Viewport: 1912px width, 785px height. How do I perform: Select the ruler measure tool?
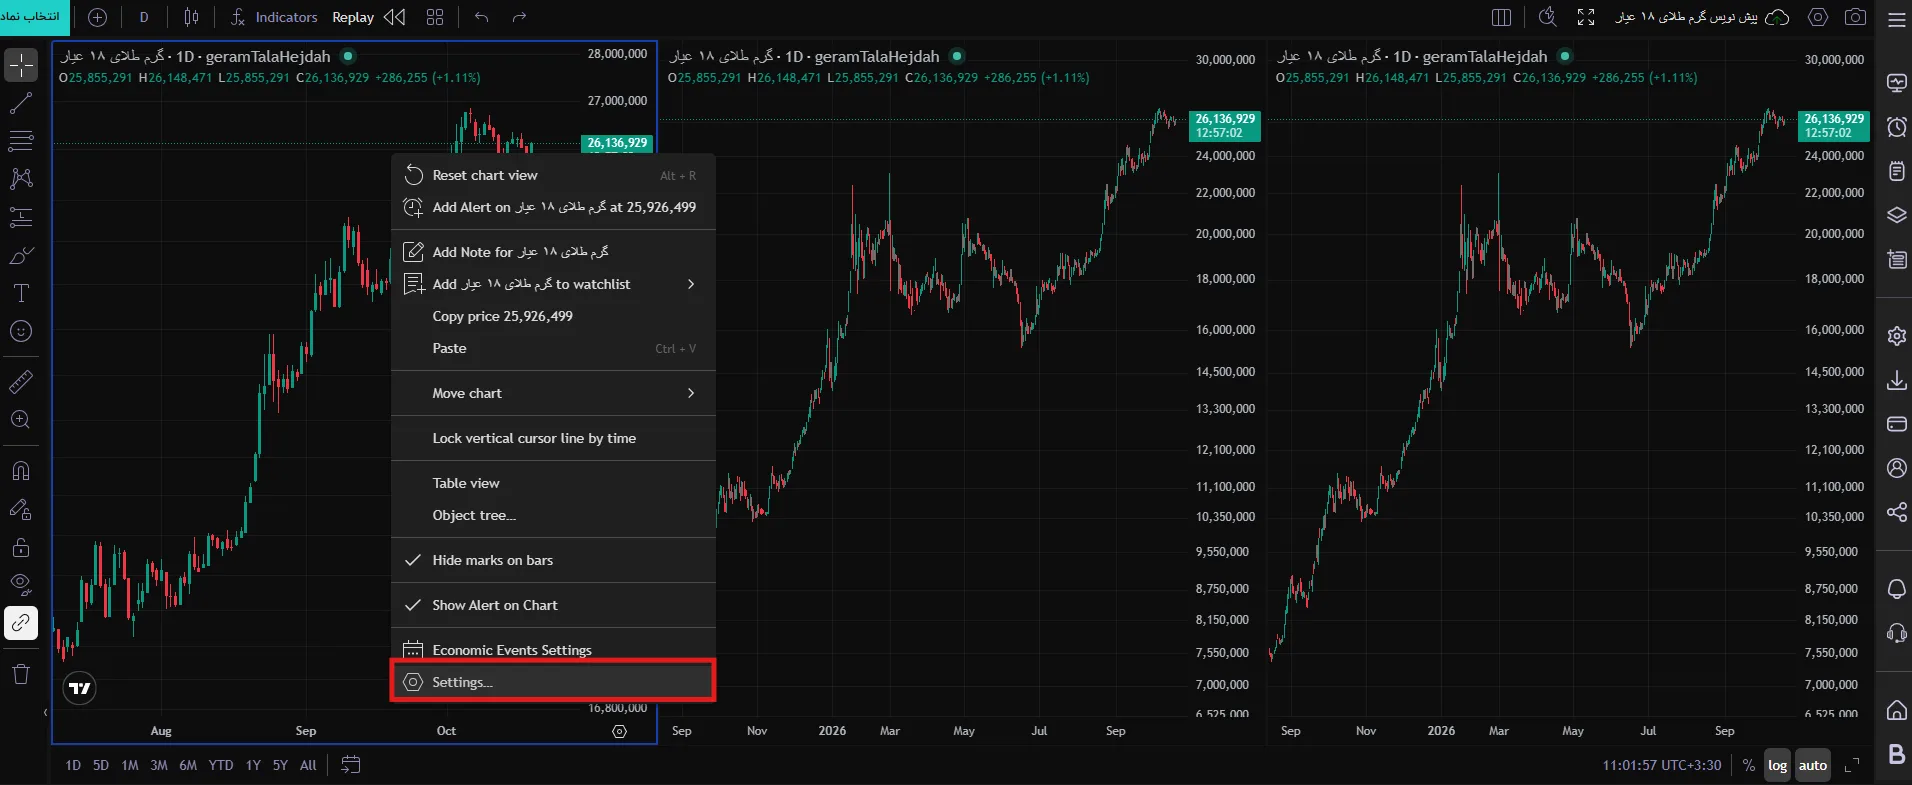tap(21, 381)
